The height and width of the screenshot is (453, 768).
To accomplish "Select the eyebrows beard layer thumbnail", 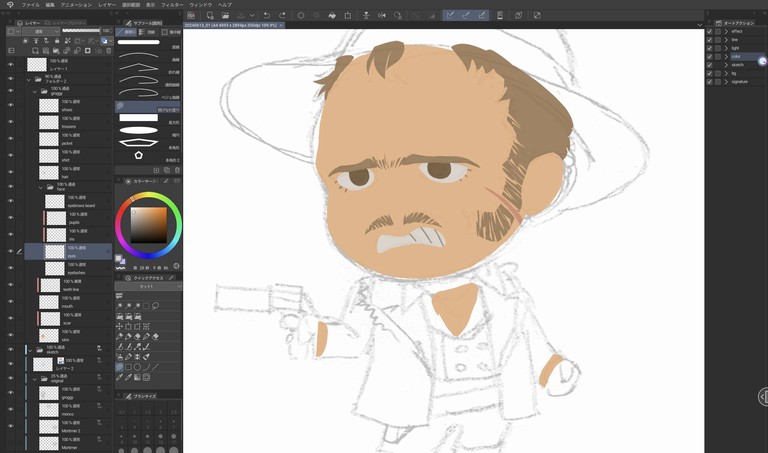I will click(x=54, y=201).
